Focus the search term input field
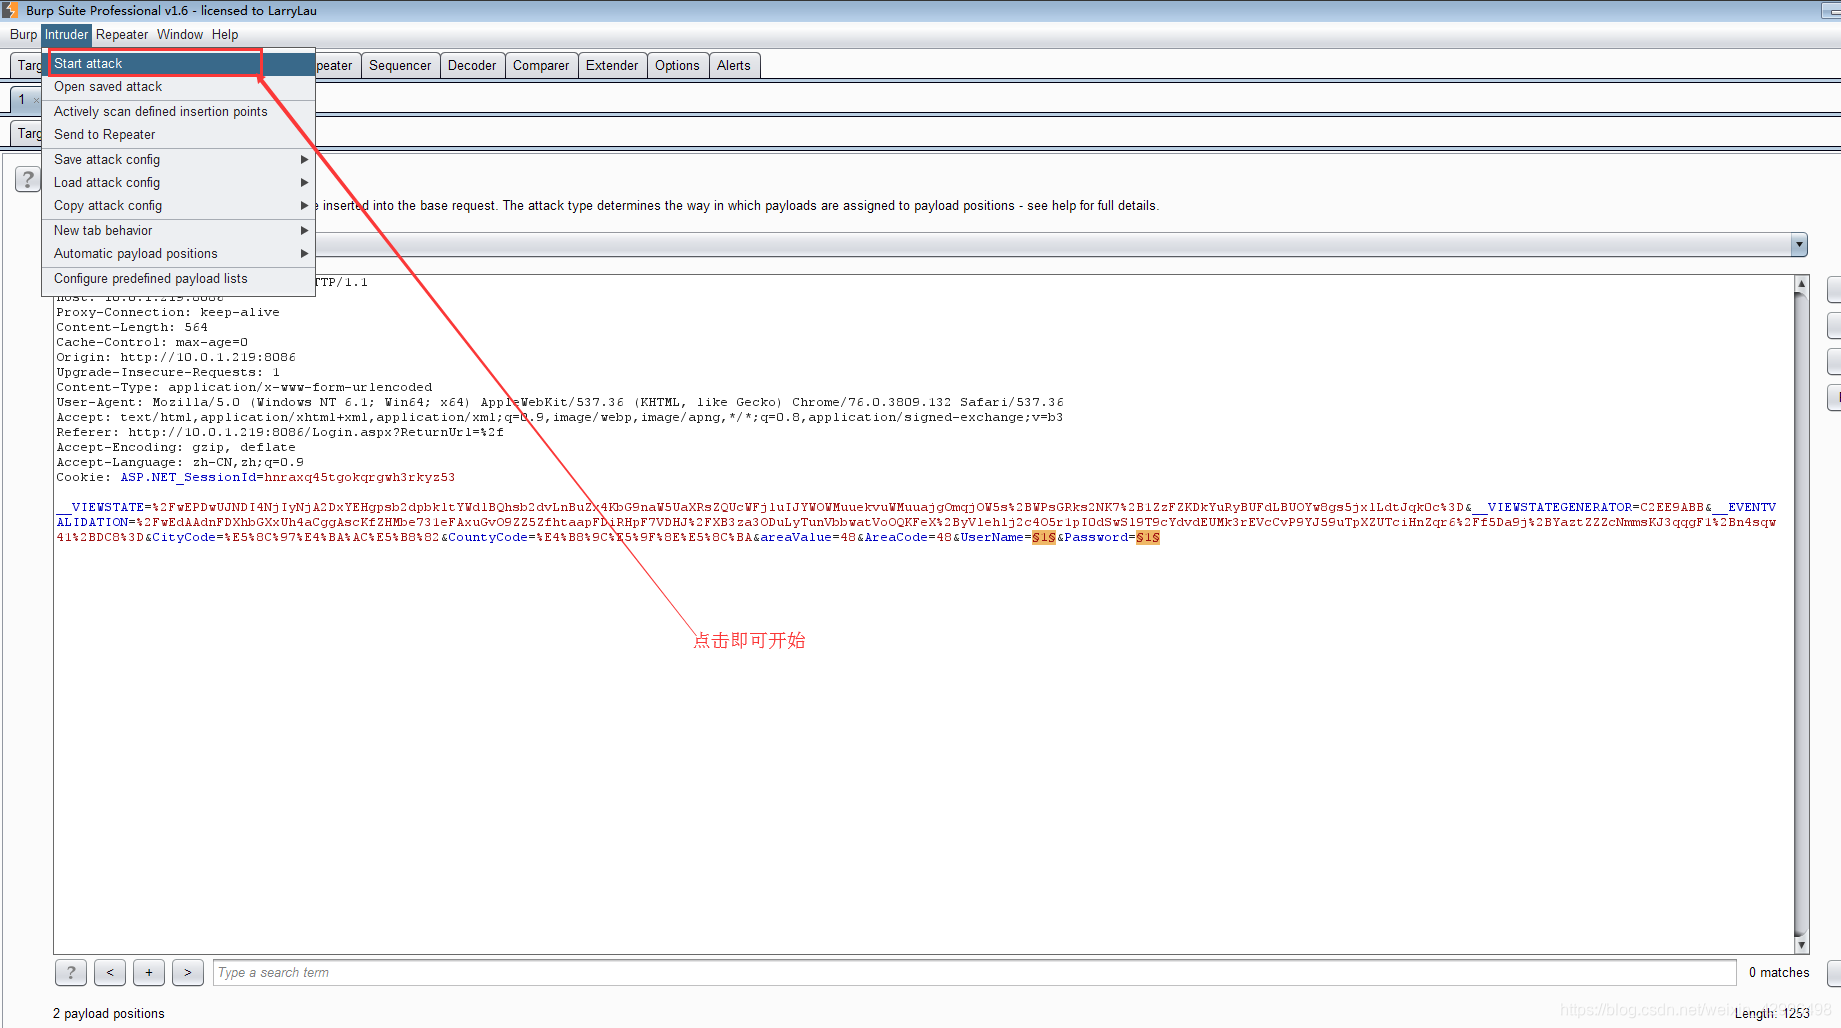The image size is (1841, 1028). 974,972
